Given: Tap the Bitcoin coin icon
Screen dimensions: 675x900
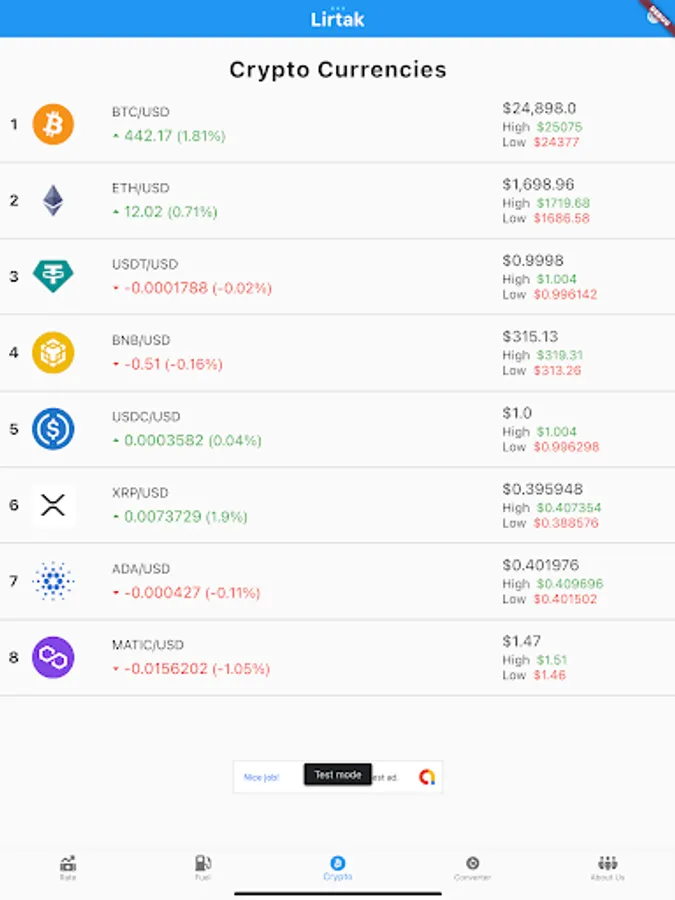Looking at the screenshot, I should (53, 124).
